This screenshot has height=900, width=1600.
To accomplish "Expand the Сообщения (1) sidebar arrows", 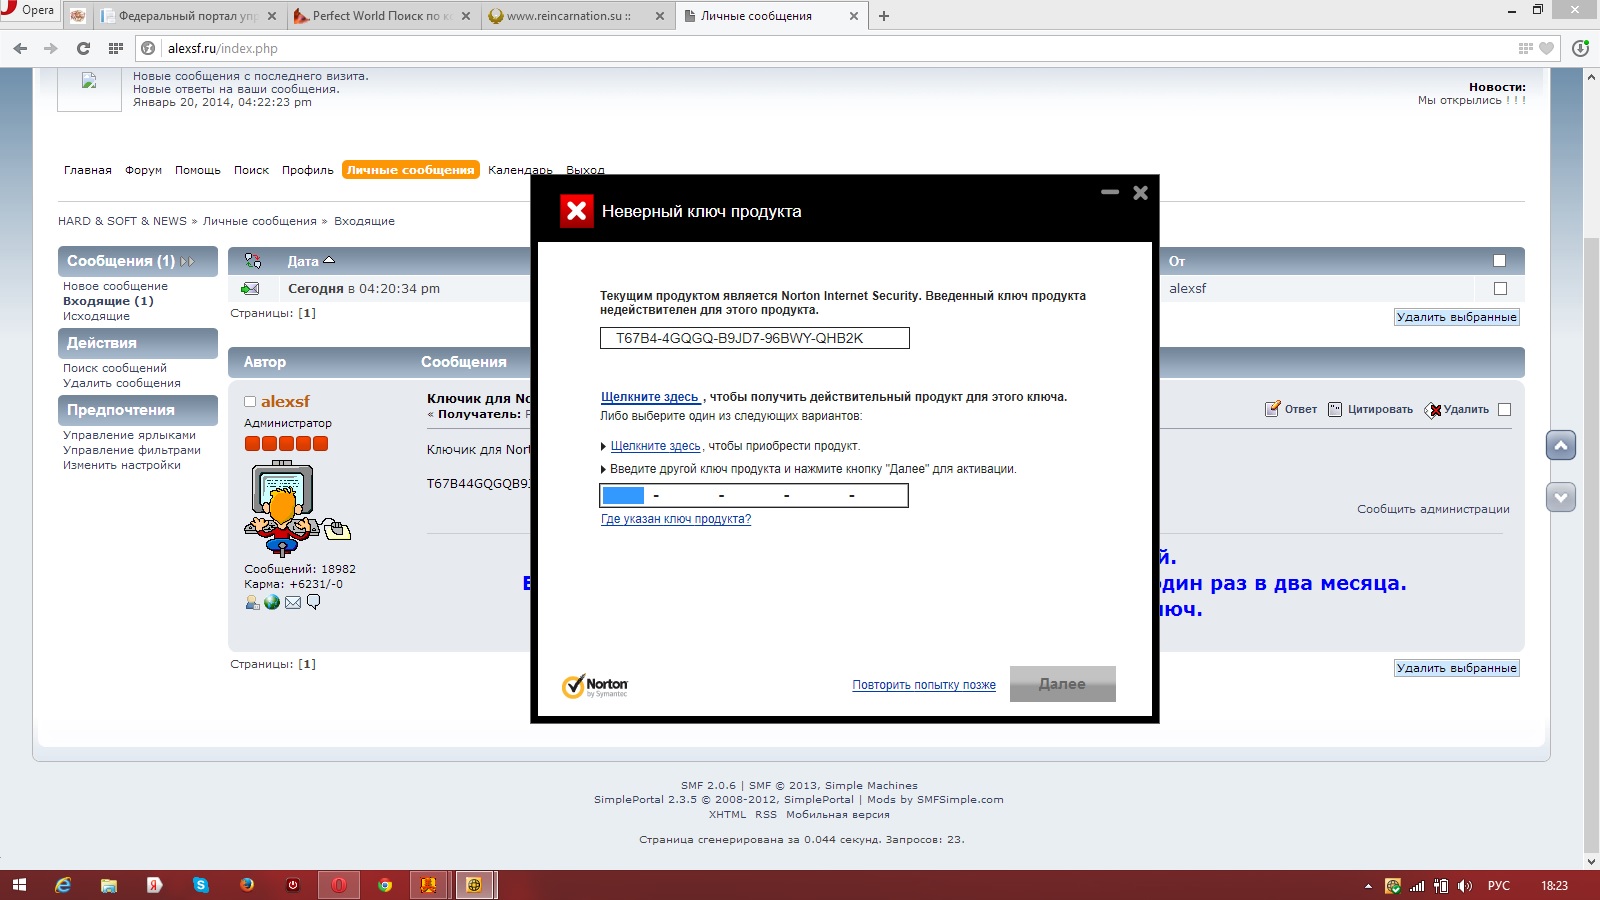I will point(187,262).
